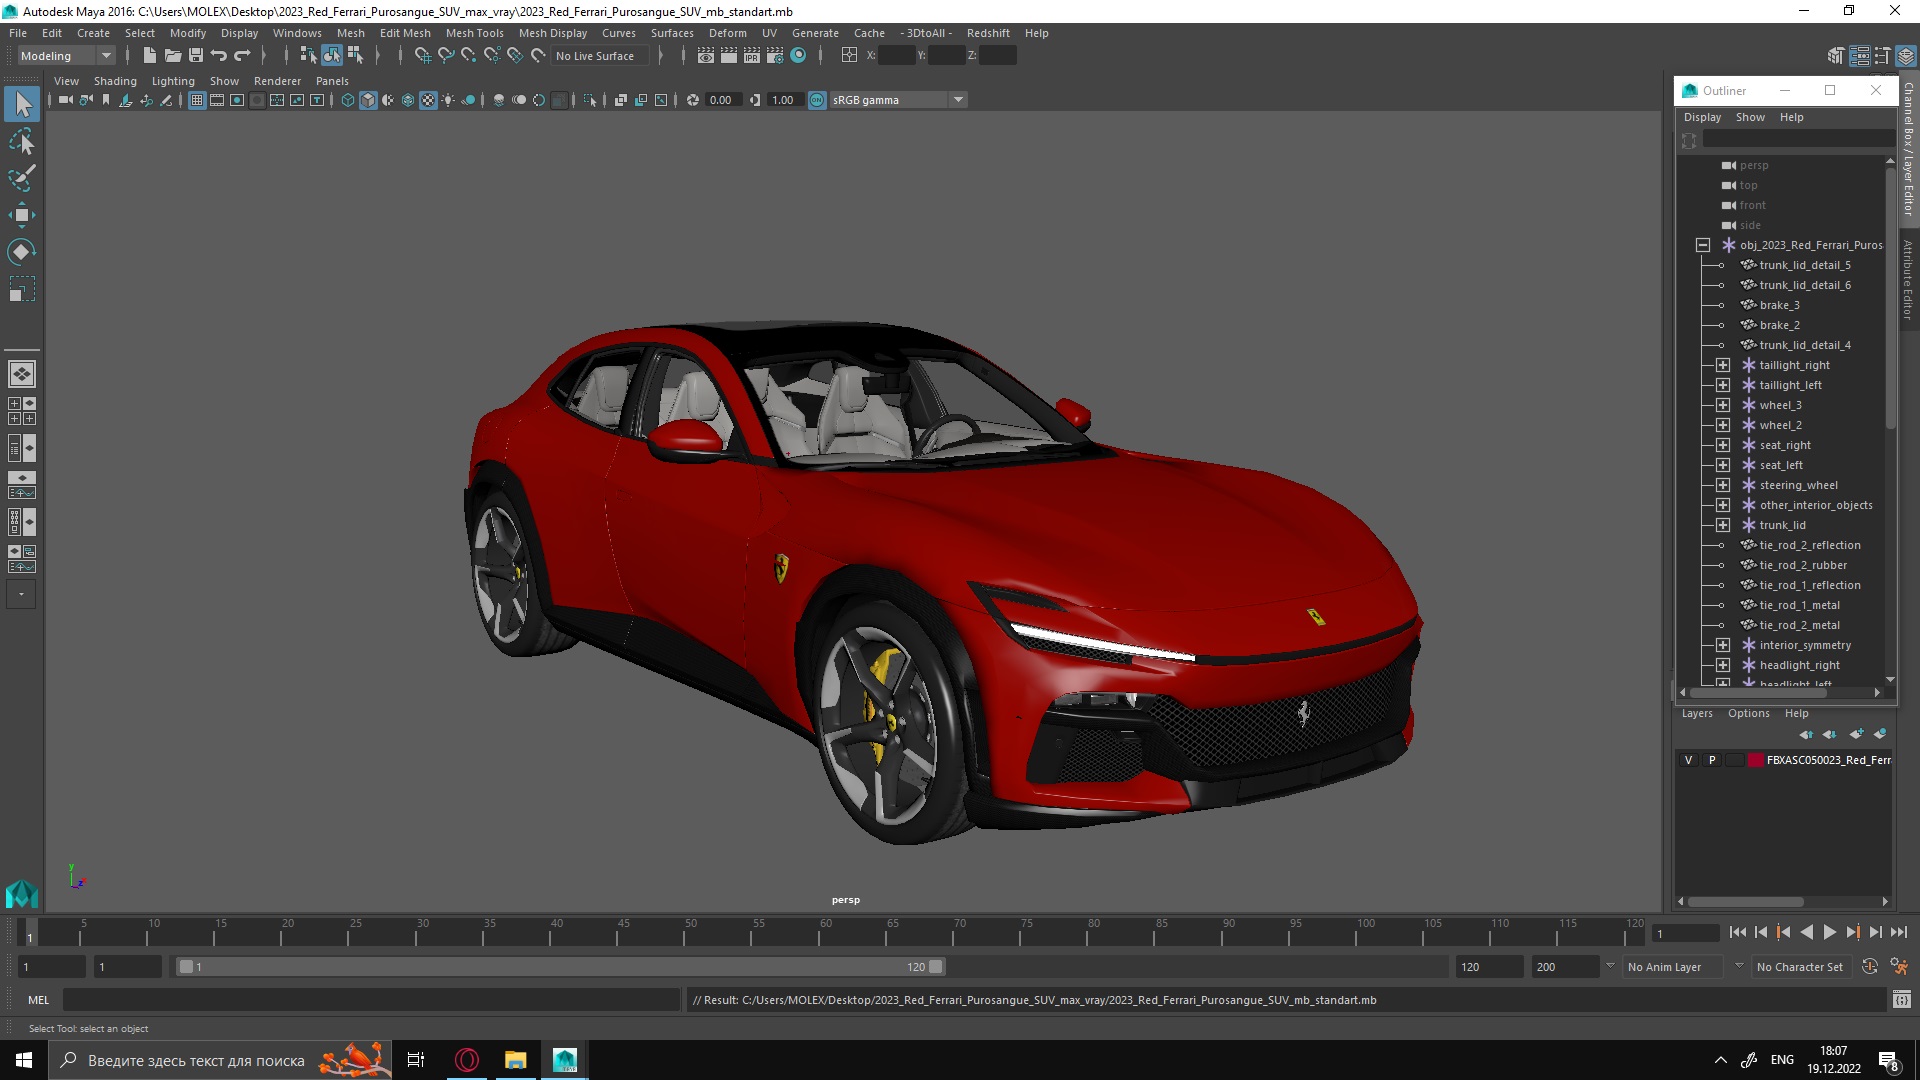
Task: Open the Deform menu
Action: (727, 33)
